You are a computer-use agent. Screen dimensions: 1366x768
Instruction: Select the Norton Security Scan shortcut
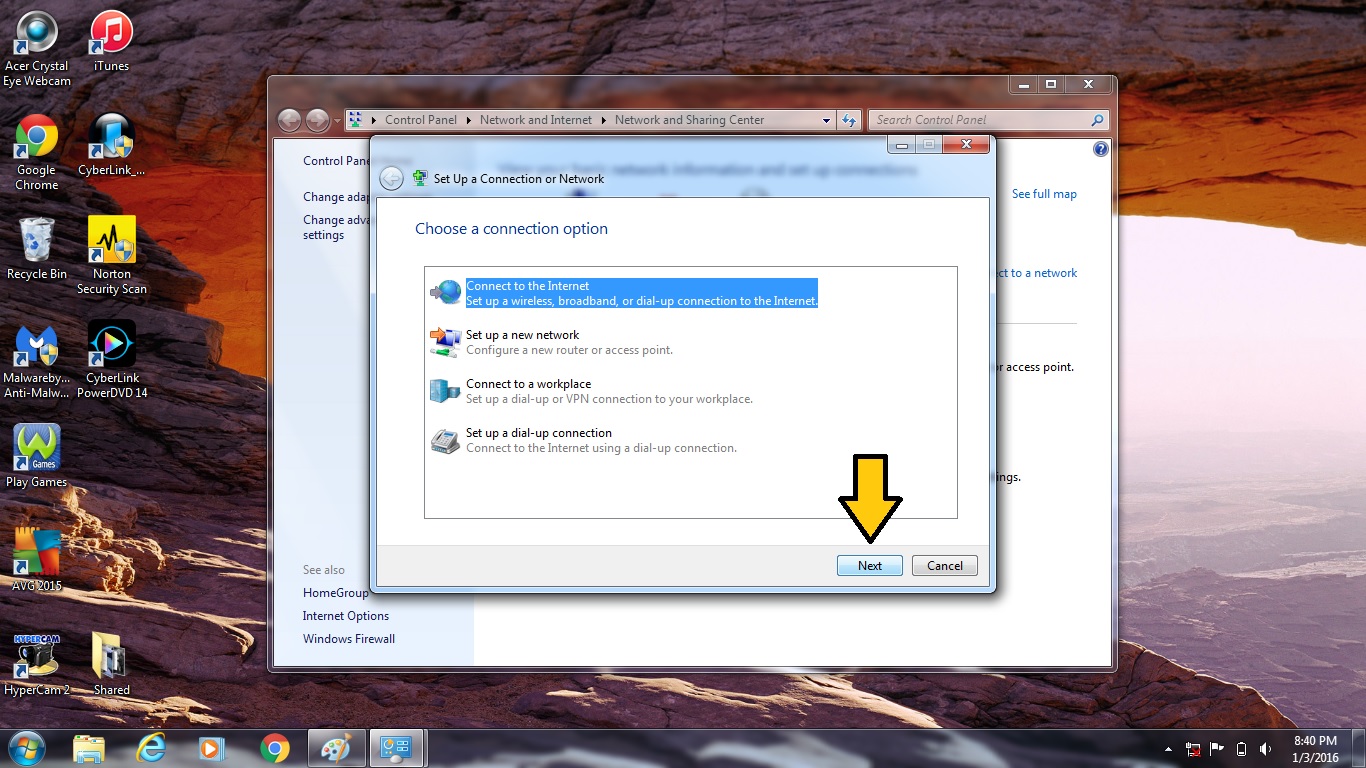tap(112, 257)
